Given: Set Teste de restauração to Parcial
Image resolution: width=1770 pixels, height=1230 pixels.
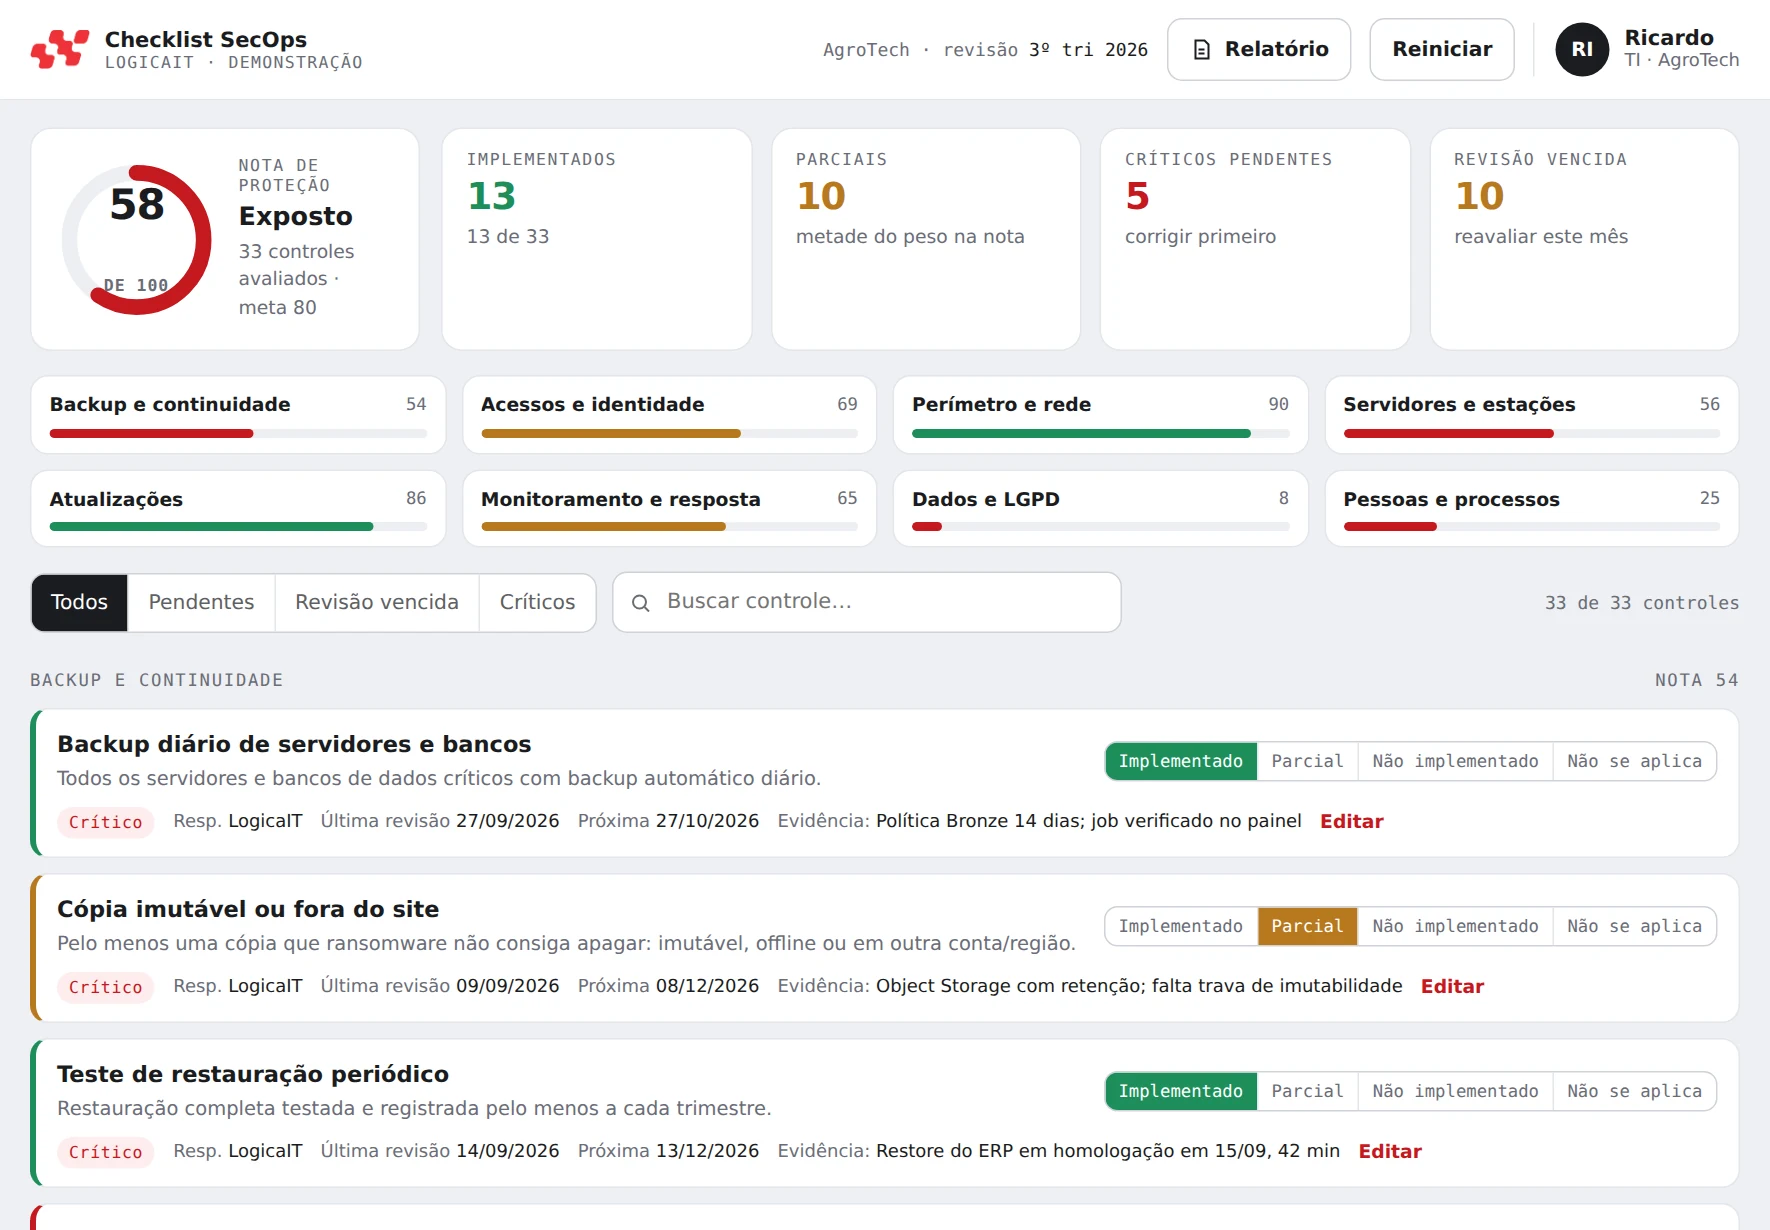Looking at the screenshot, I should click(1307, 1091).
